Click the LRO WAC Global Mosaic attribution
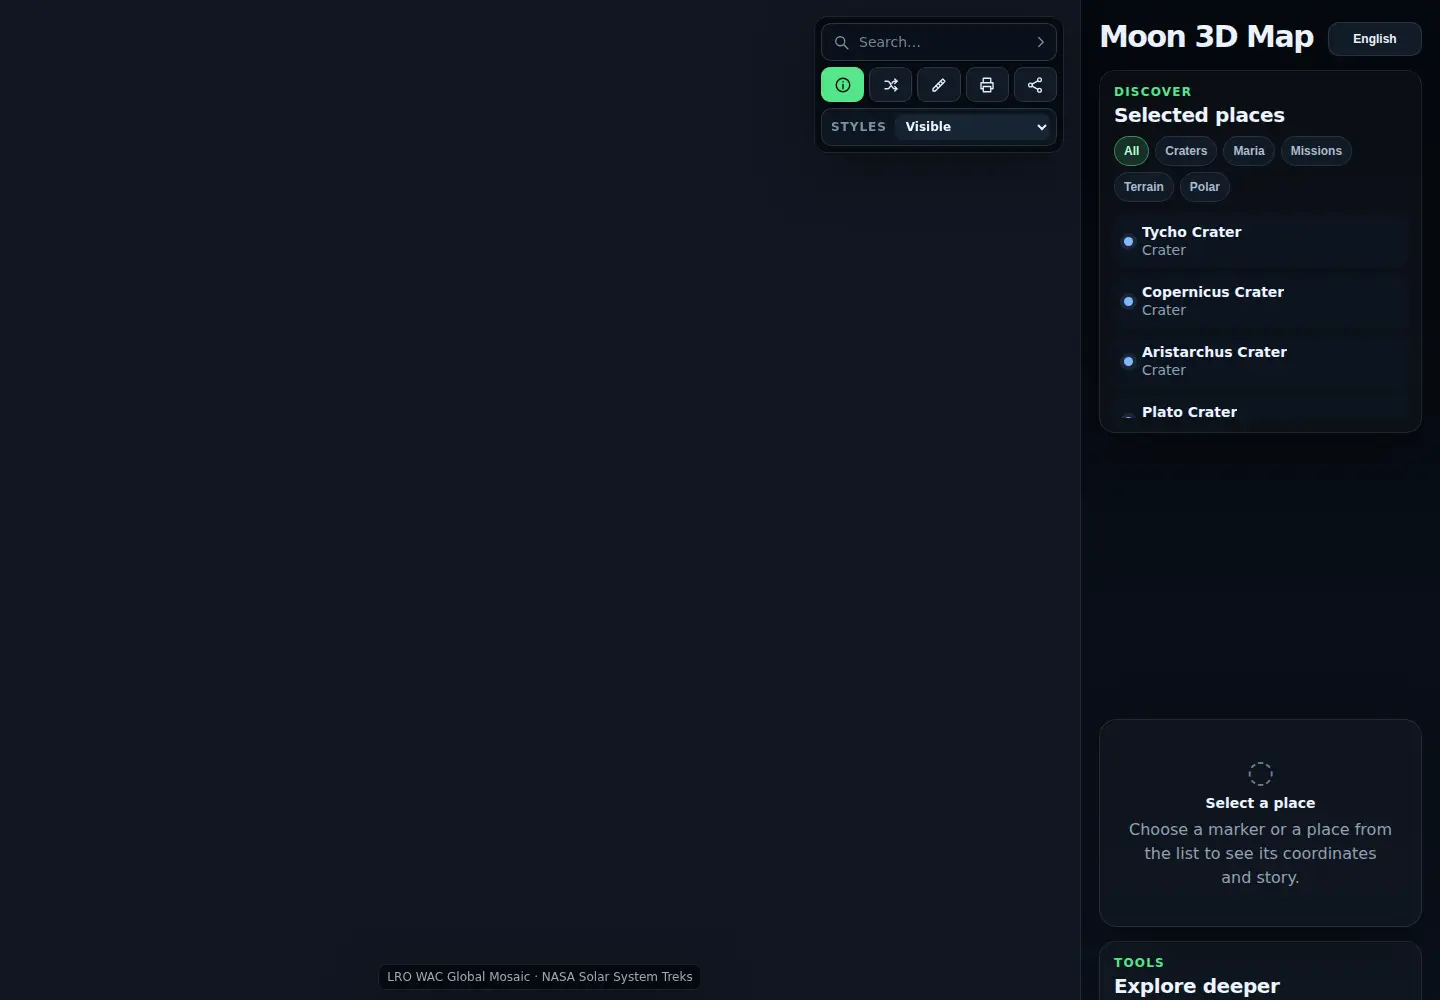Screen dimensions: 1440x1000 pyautogui.click(x=539, y=977)
